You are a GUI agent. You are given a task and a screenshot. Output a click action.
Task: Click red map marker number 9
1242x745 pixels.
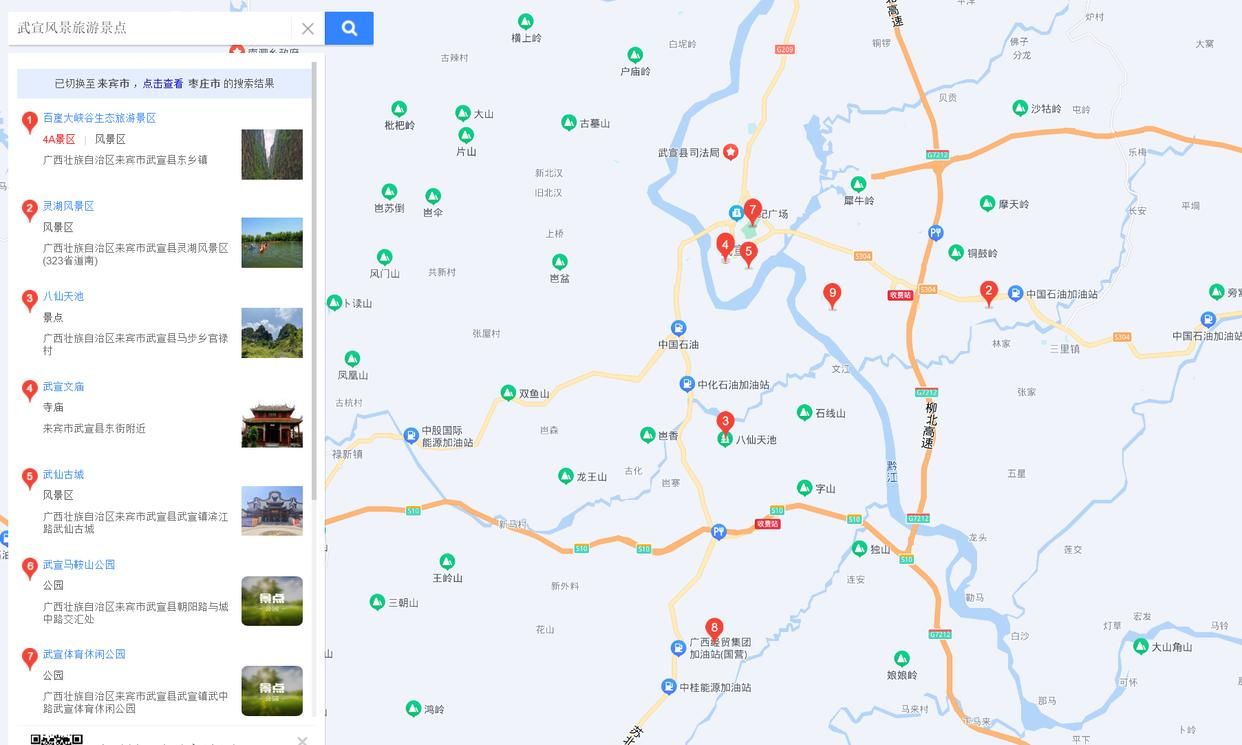(832, 295)
